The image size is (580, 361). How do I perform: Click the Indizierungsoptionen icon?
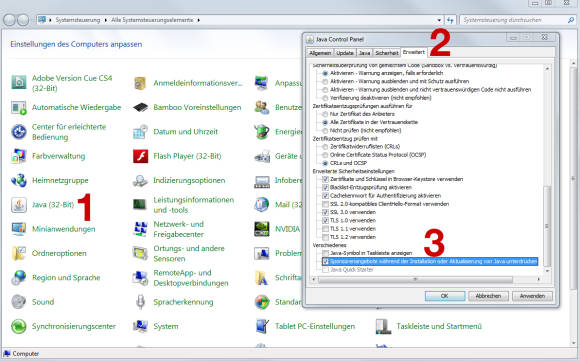(140, 180)
